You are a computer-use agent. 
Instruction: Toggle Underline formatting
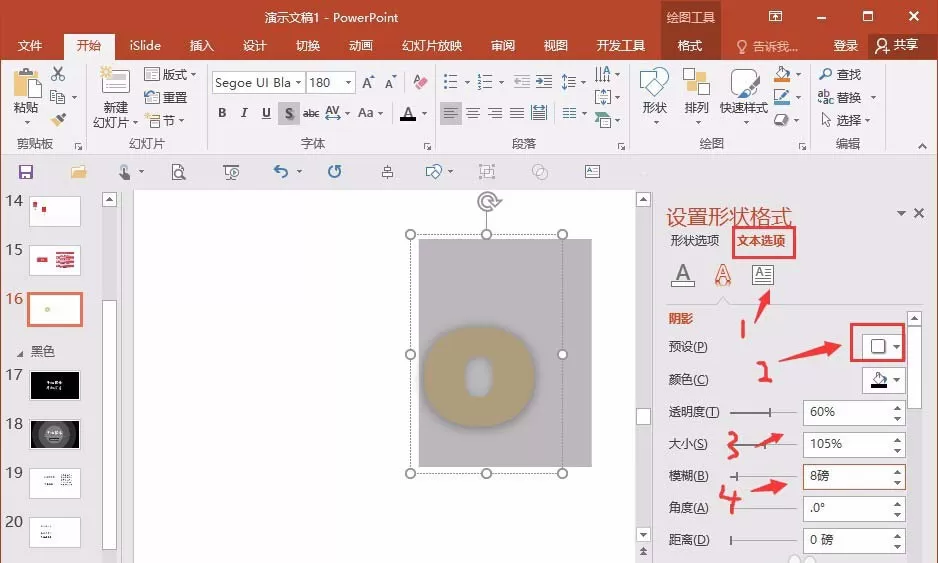tap(266, 112)
